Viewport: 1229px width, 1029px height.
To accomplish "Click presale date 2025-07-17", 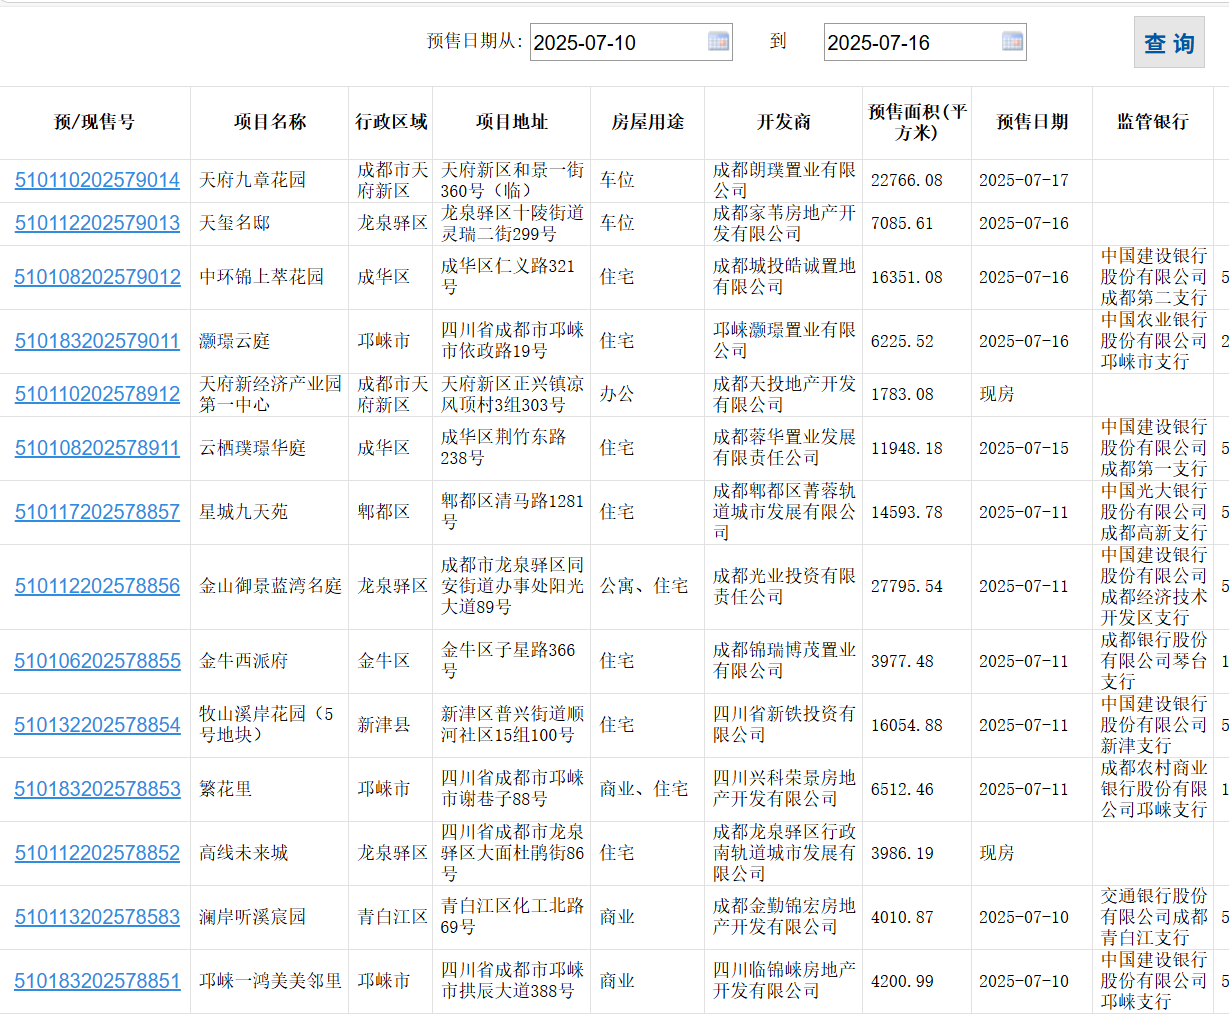I will coord(1024,180).
